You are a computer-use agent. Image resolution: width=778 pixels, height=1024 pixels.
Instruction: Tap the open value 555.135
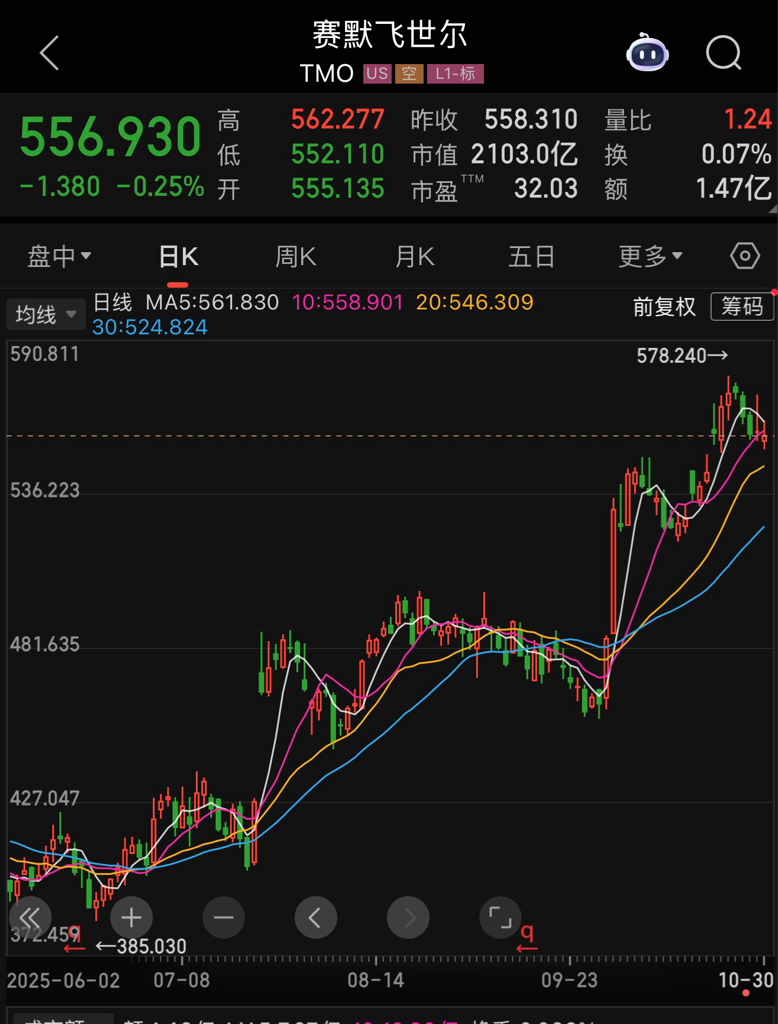tap(338, 189)
